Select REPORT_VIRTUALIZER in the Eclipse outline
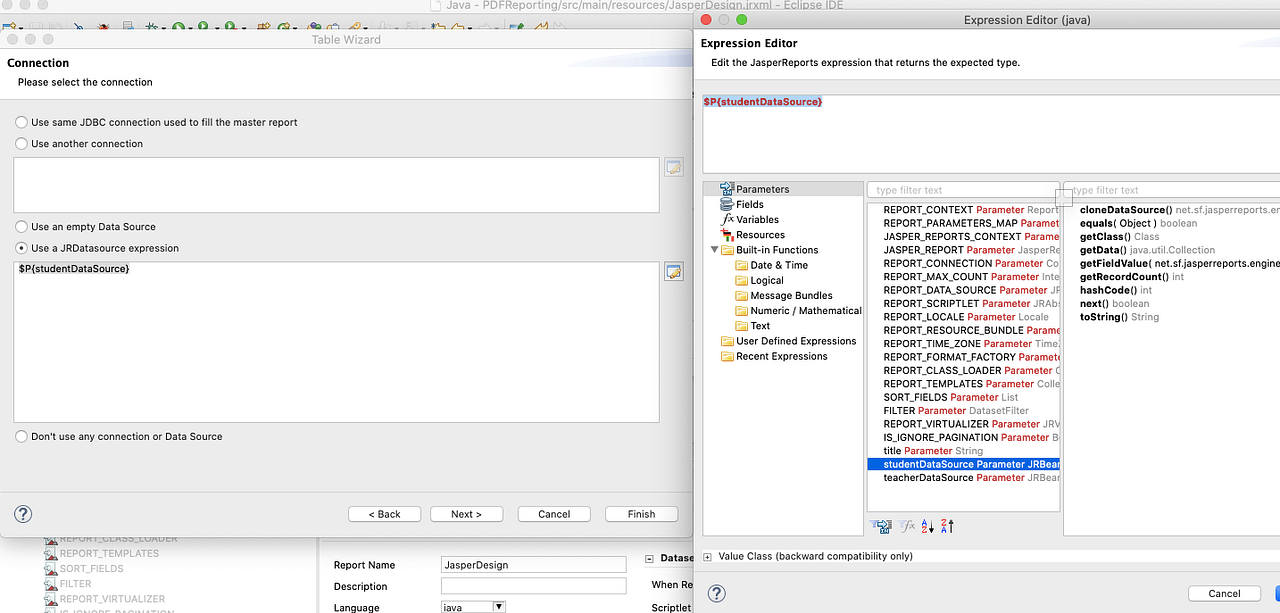1280x613 pixels. point(112,599)
